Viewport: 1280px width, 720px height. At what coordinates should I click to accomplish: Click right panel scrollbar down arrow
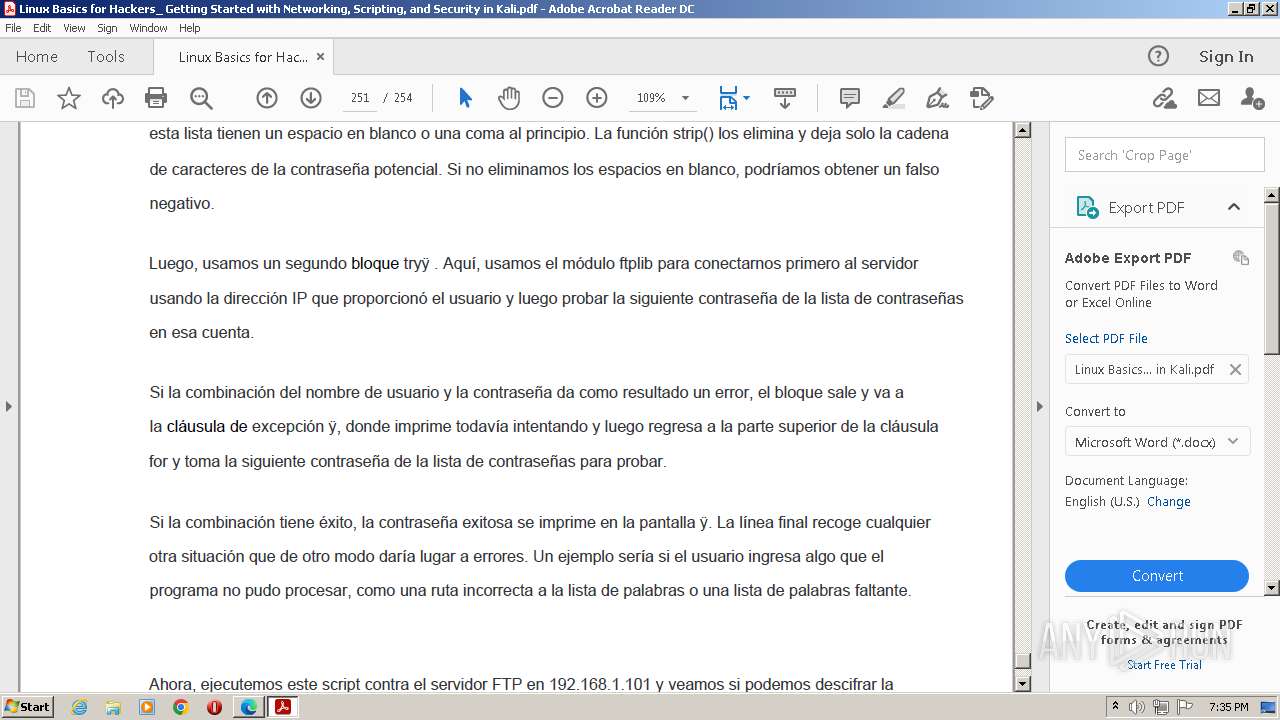pos(1272,587)
